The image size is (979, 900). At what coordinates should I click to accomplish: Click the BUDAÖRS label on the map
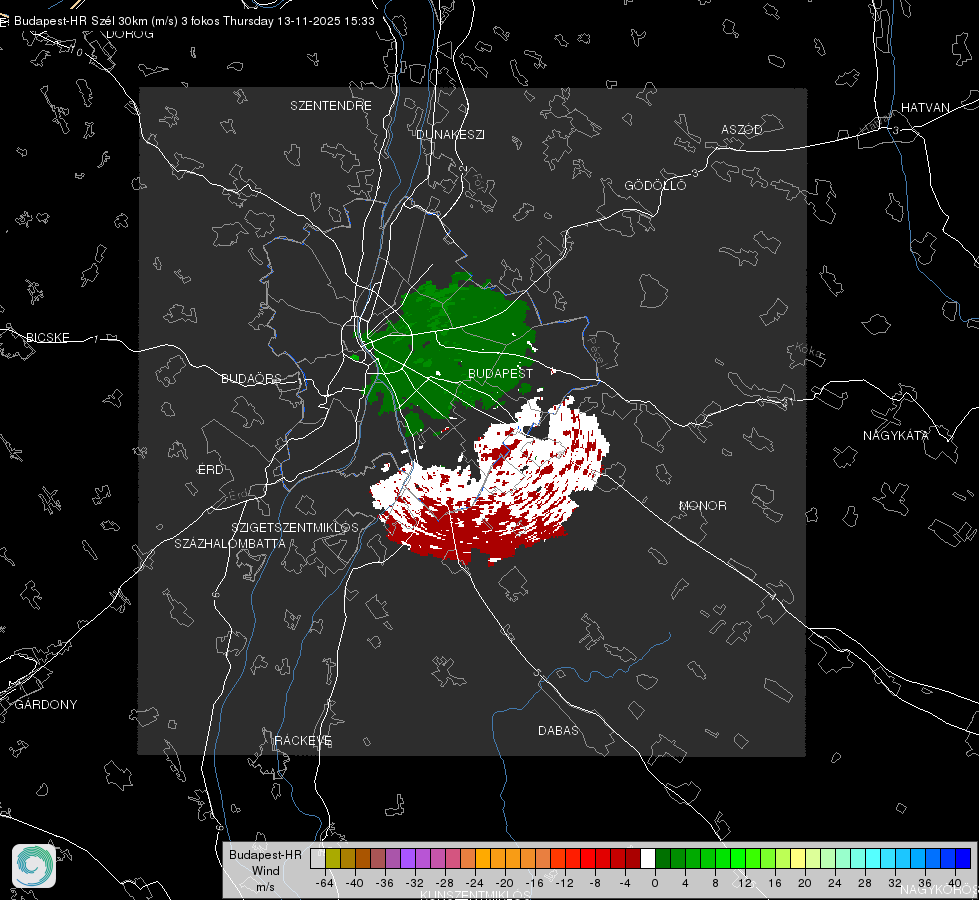point(251,378)
